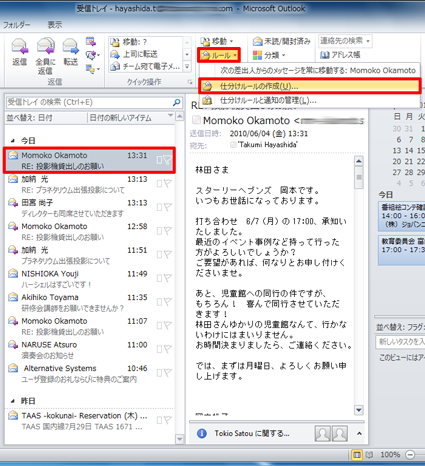
Task: Open the 分類 category dropdown
Action: point(269,55)
